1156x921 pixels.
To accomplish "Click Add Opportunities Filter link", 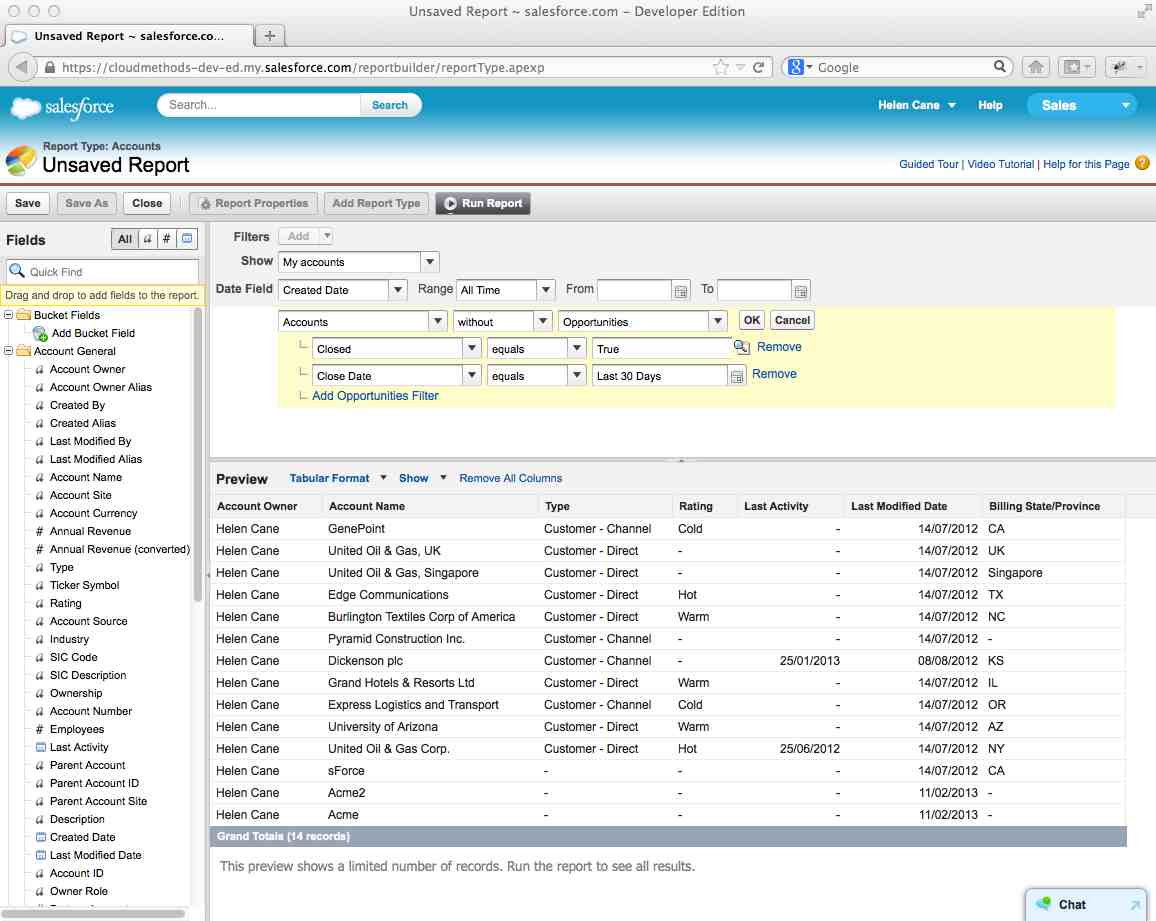I will (375, 395).
